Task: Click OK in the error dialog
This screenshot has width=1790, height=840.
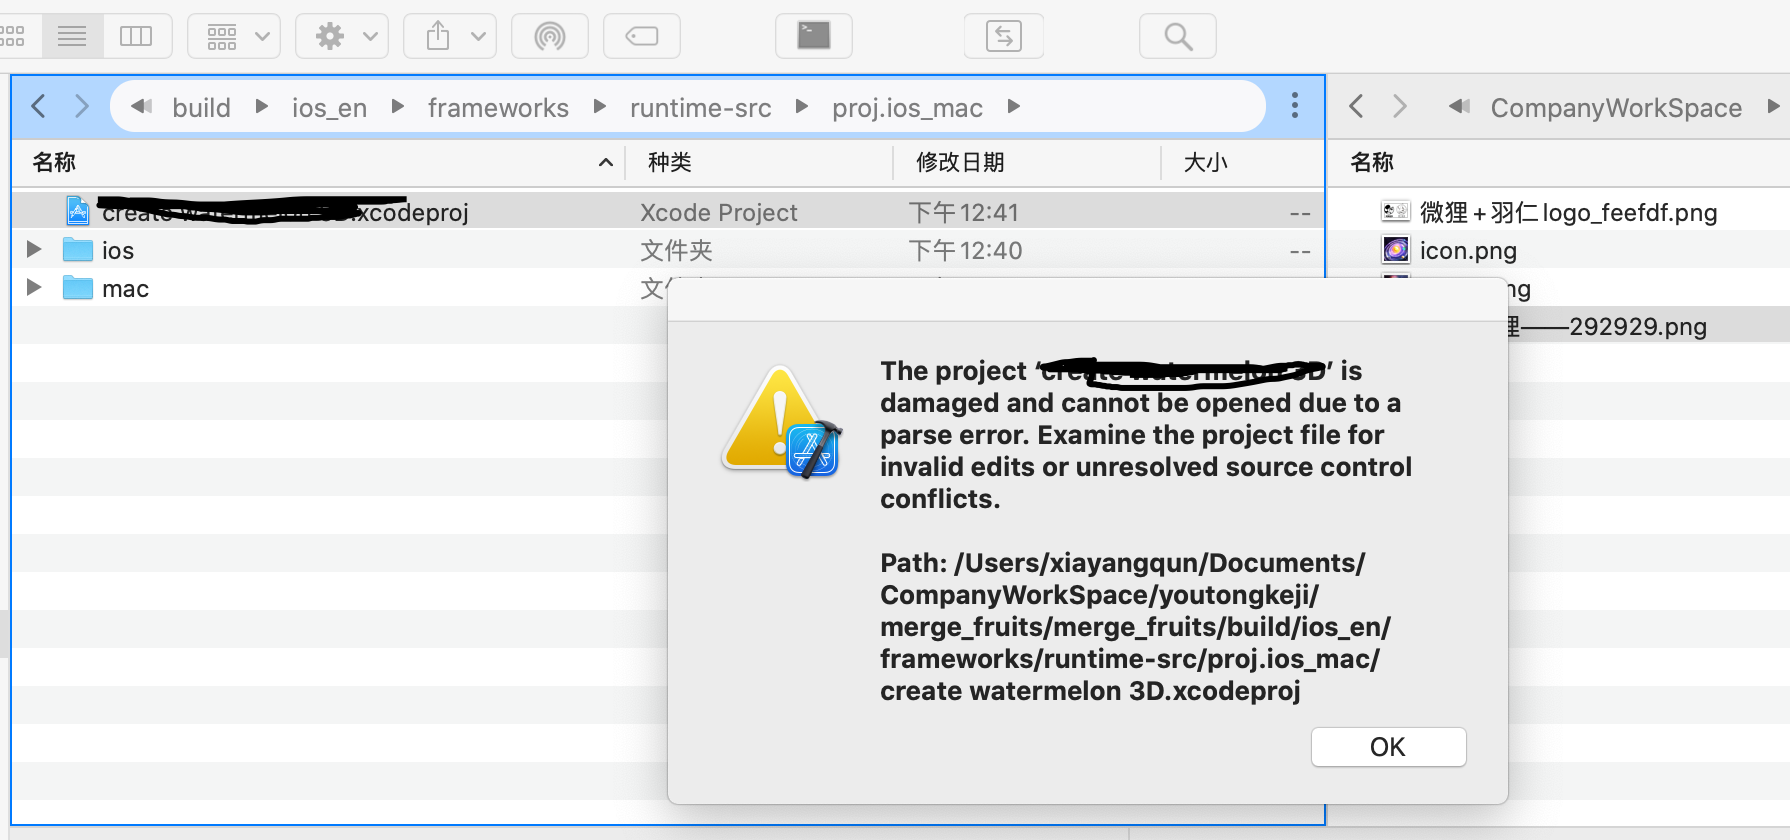Action: pyautogui.click(x=1388, y=747)
